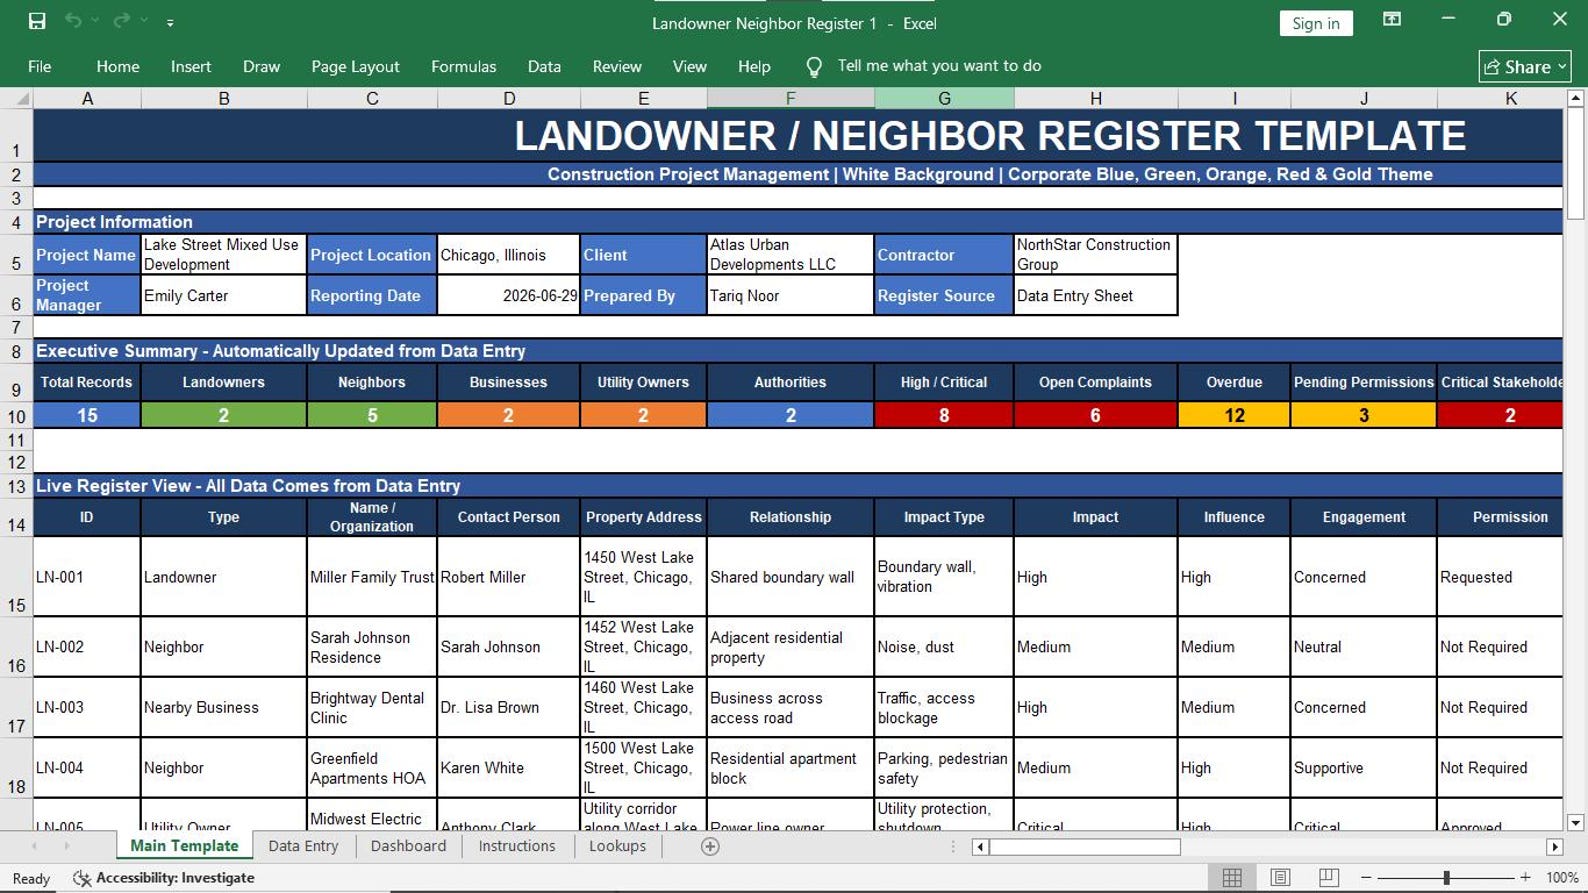Select the Emily Carter project manager cell

223,296
